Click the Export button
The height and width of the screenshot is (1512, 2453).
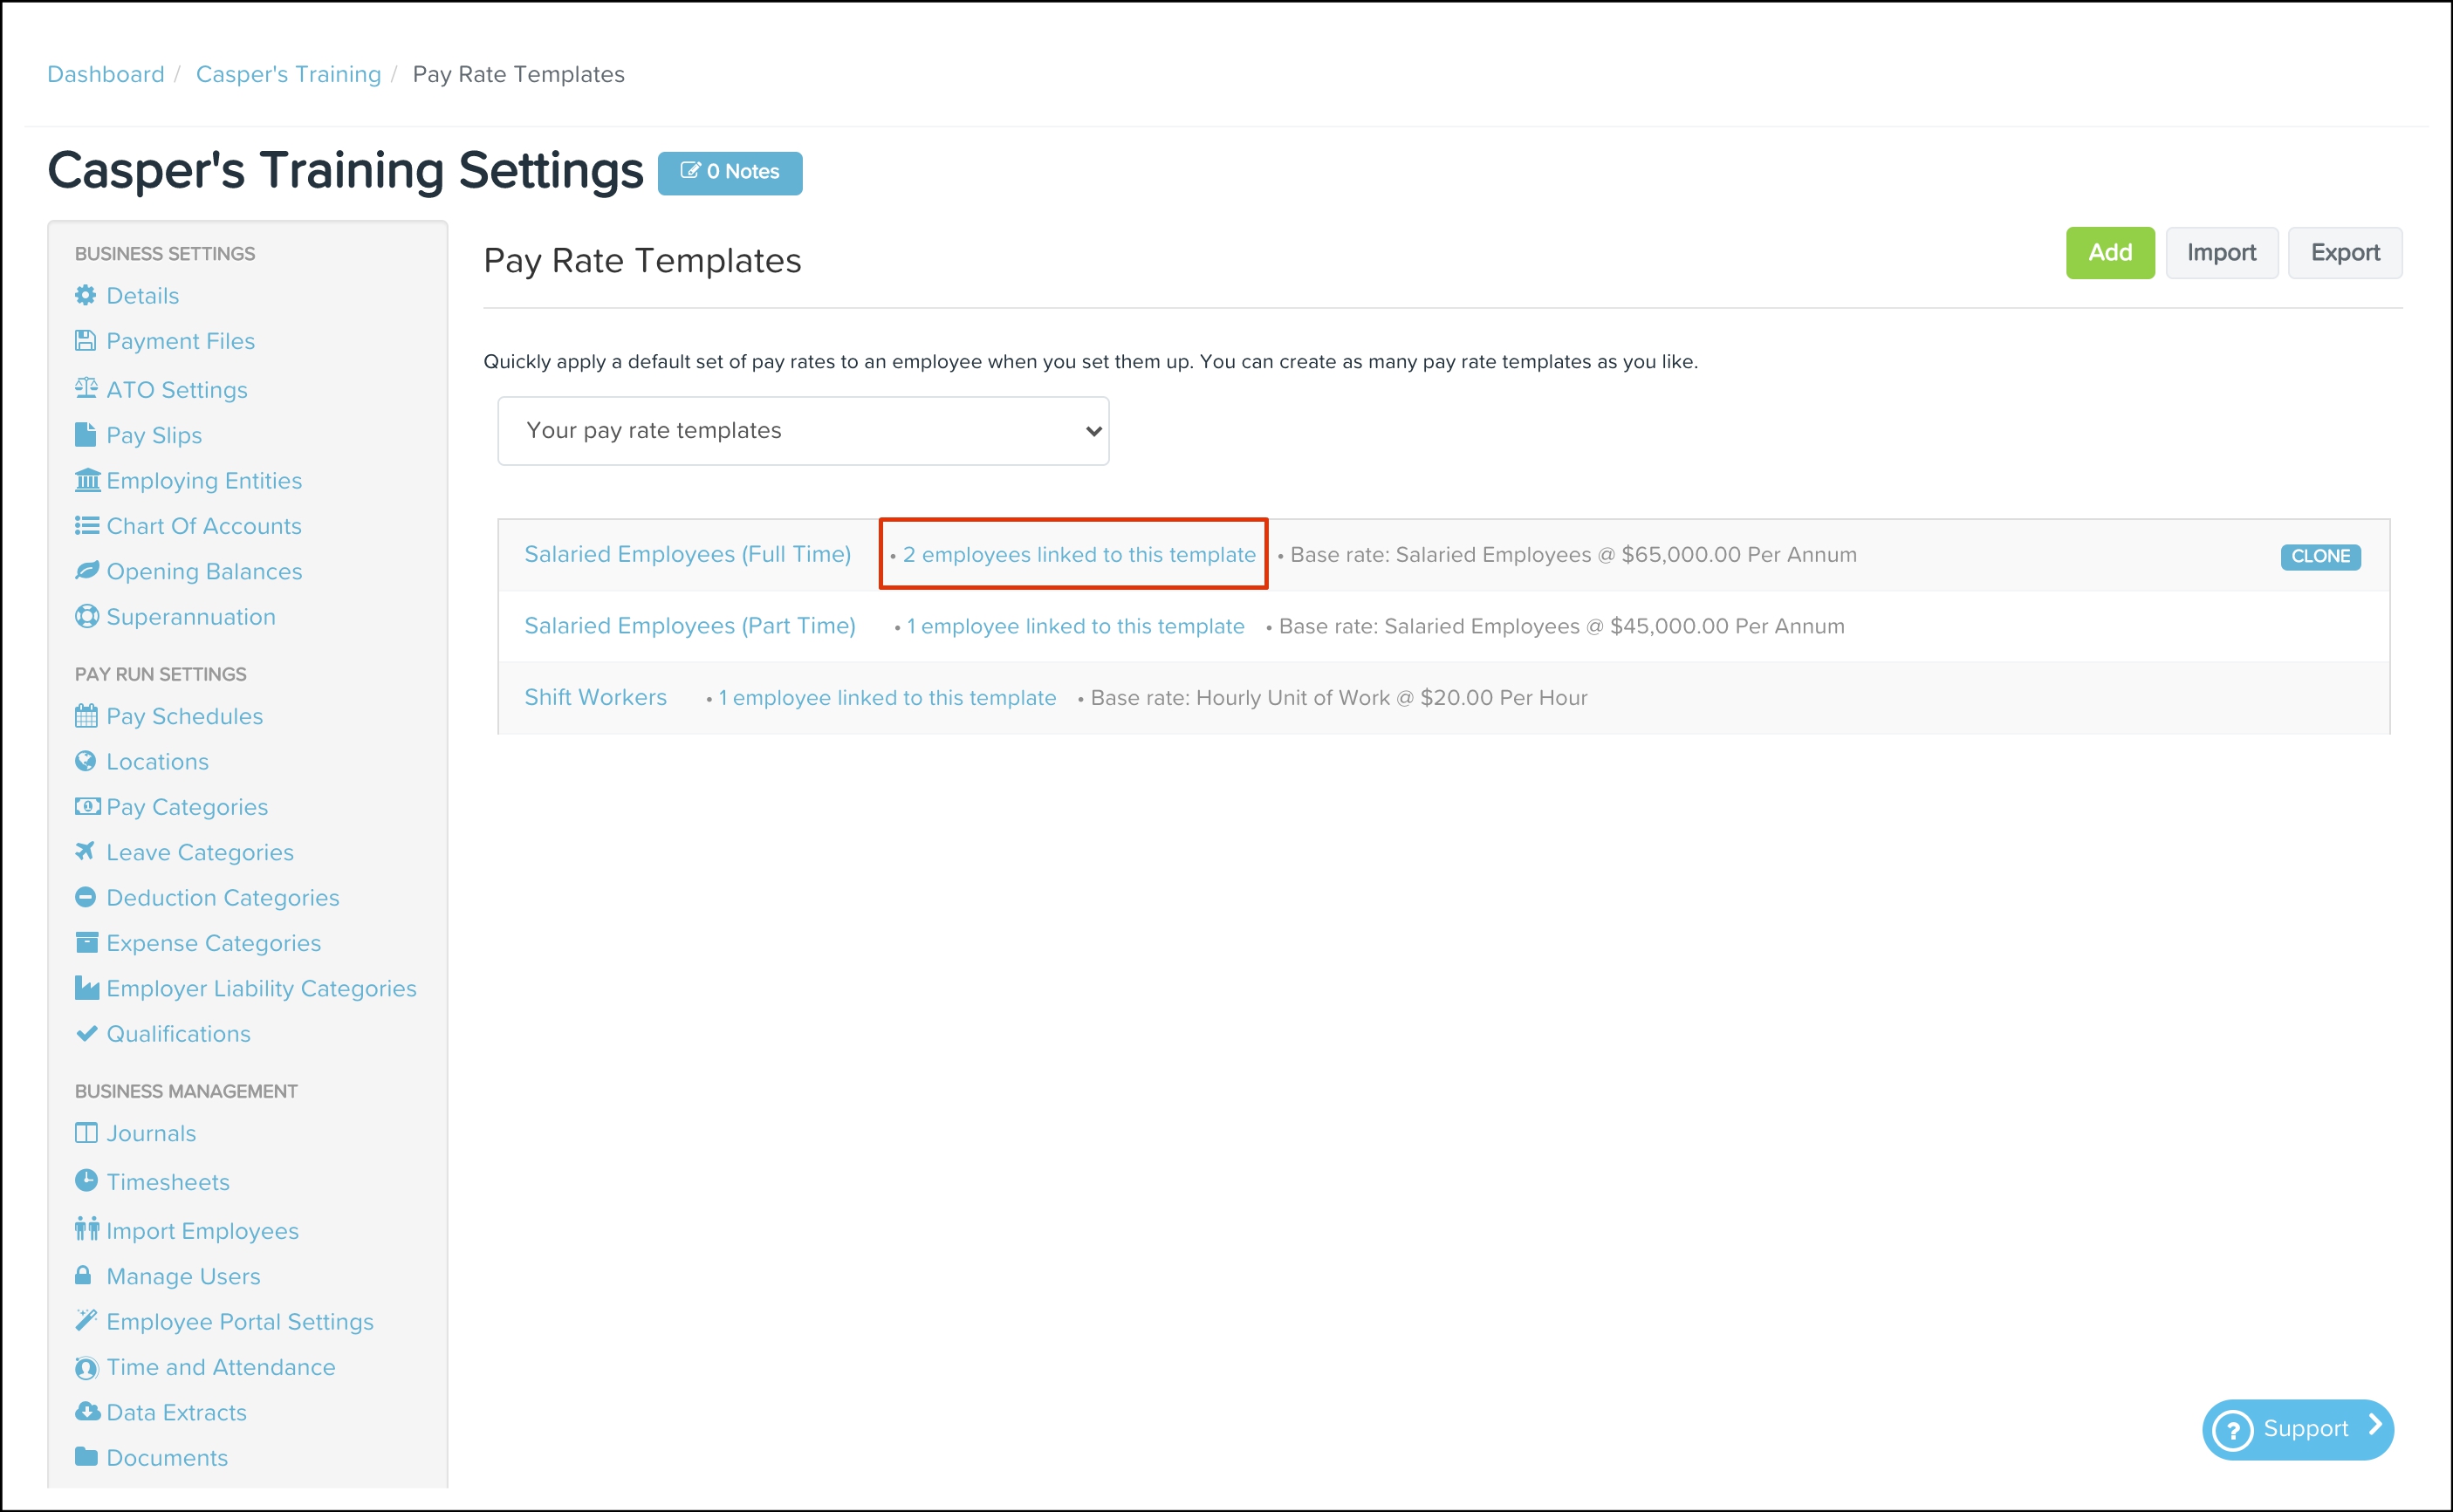pyautogui.click(x=2344, y=253)
